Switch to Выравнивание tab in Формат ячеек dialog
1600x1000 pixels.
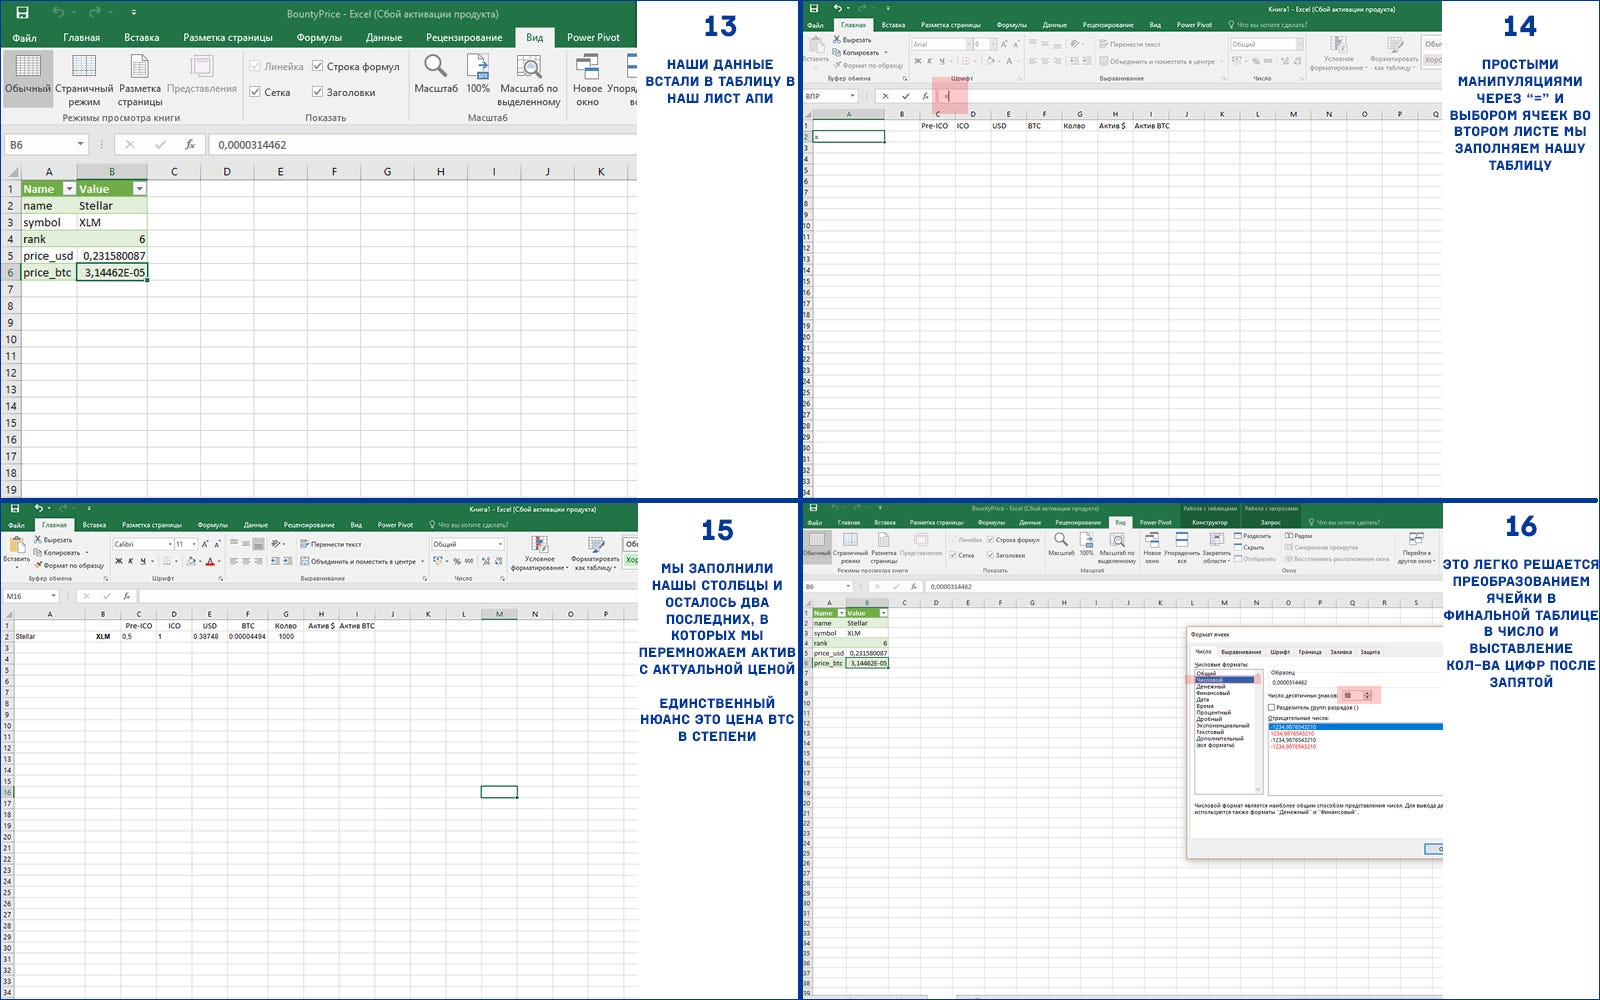[x=1241, y=652]
